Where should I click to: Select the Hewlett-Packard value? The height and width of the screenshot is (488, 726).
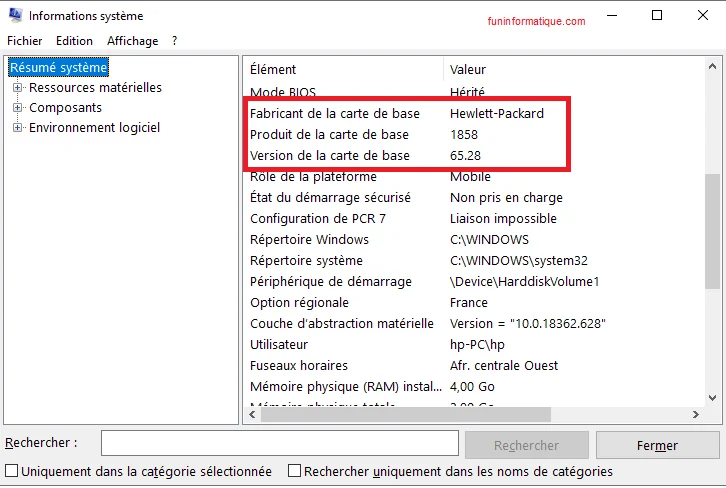[497, 113]
